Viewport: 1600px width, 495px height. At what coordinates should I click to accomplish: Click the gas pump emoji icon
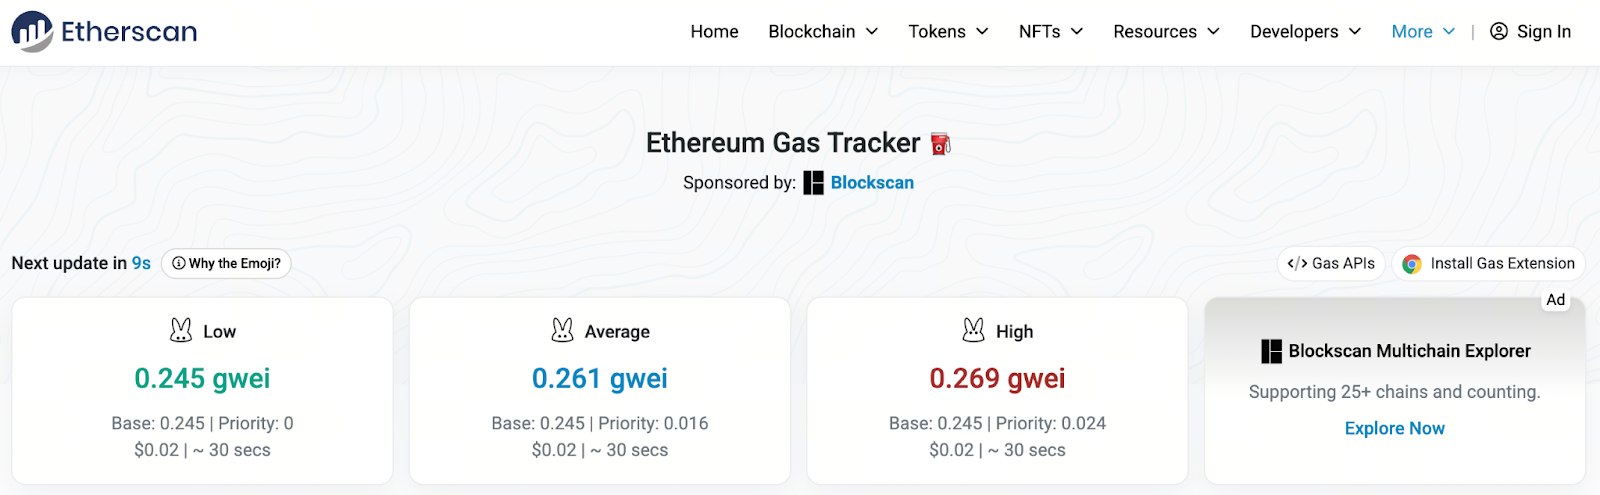coord(940,144)
